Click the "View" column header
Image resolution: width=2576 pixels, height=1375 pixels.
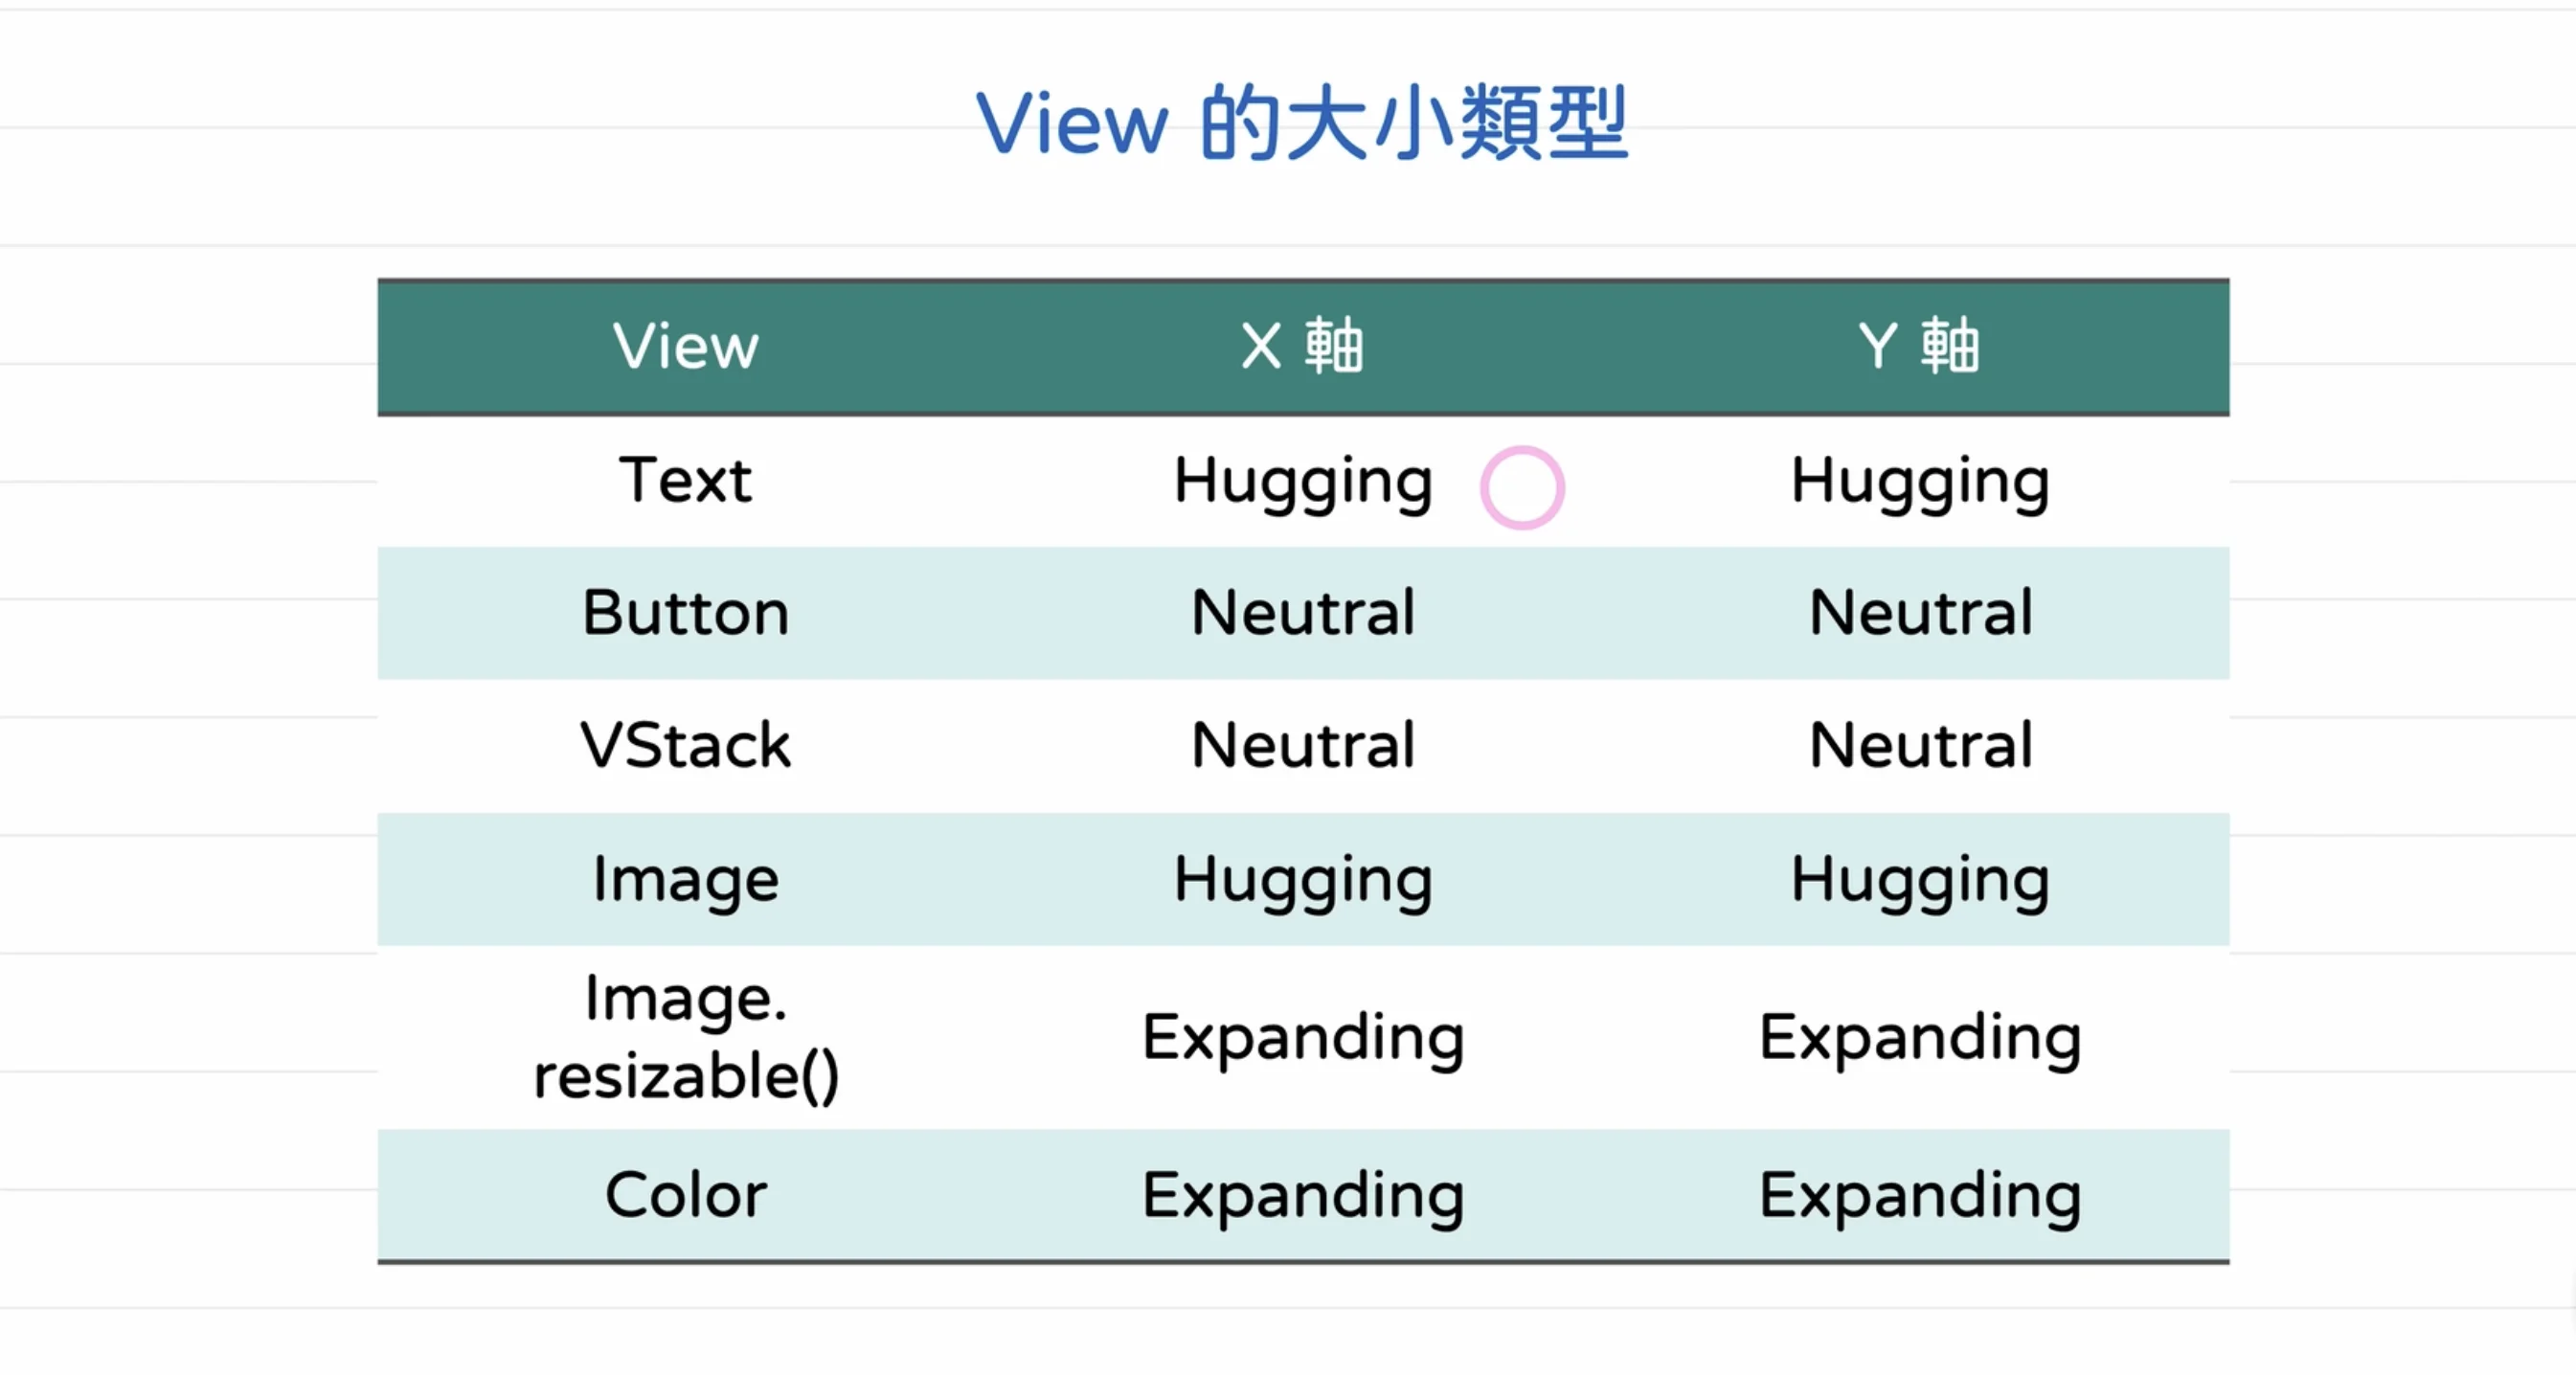click(x=686, y=346)
